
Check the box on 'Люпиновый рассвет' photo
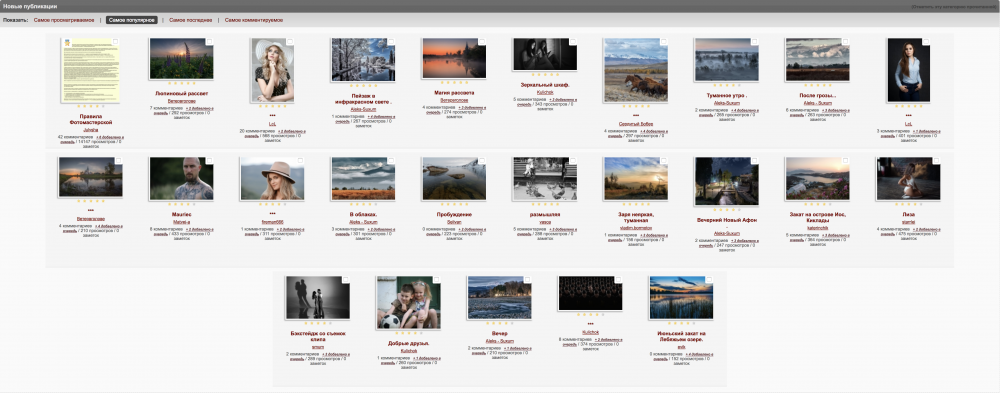(209, 42)
